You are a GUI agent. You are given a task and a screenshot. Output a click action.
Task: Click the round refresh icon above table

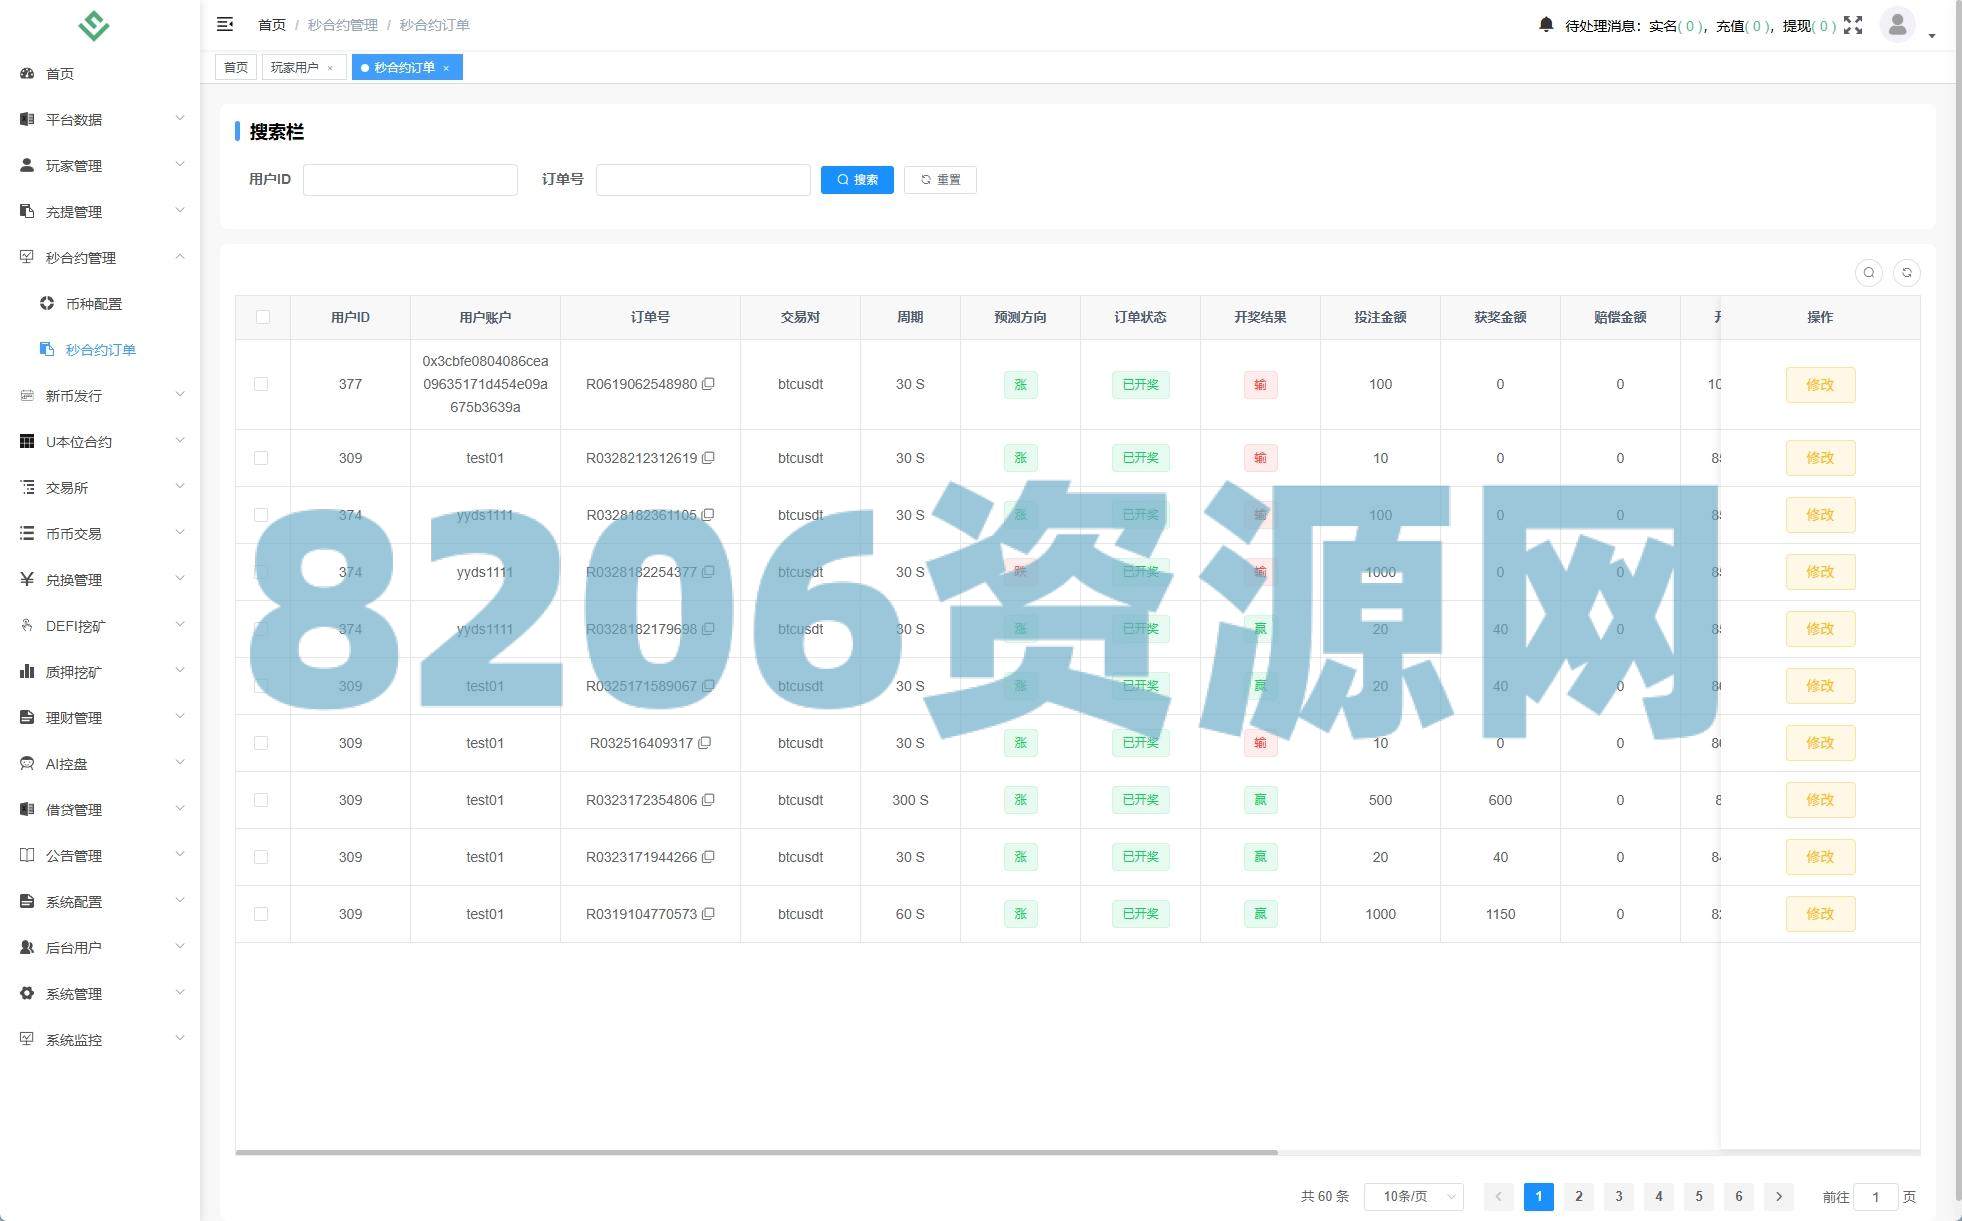1907,273
